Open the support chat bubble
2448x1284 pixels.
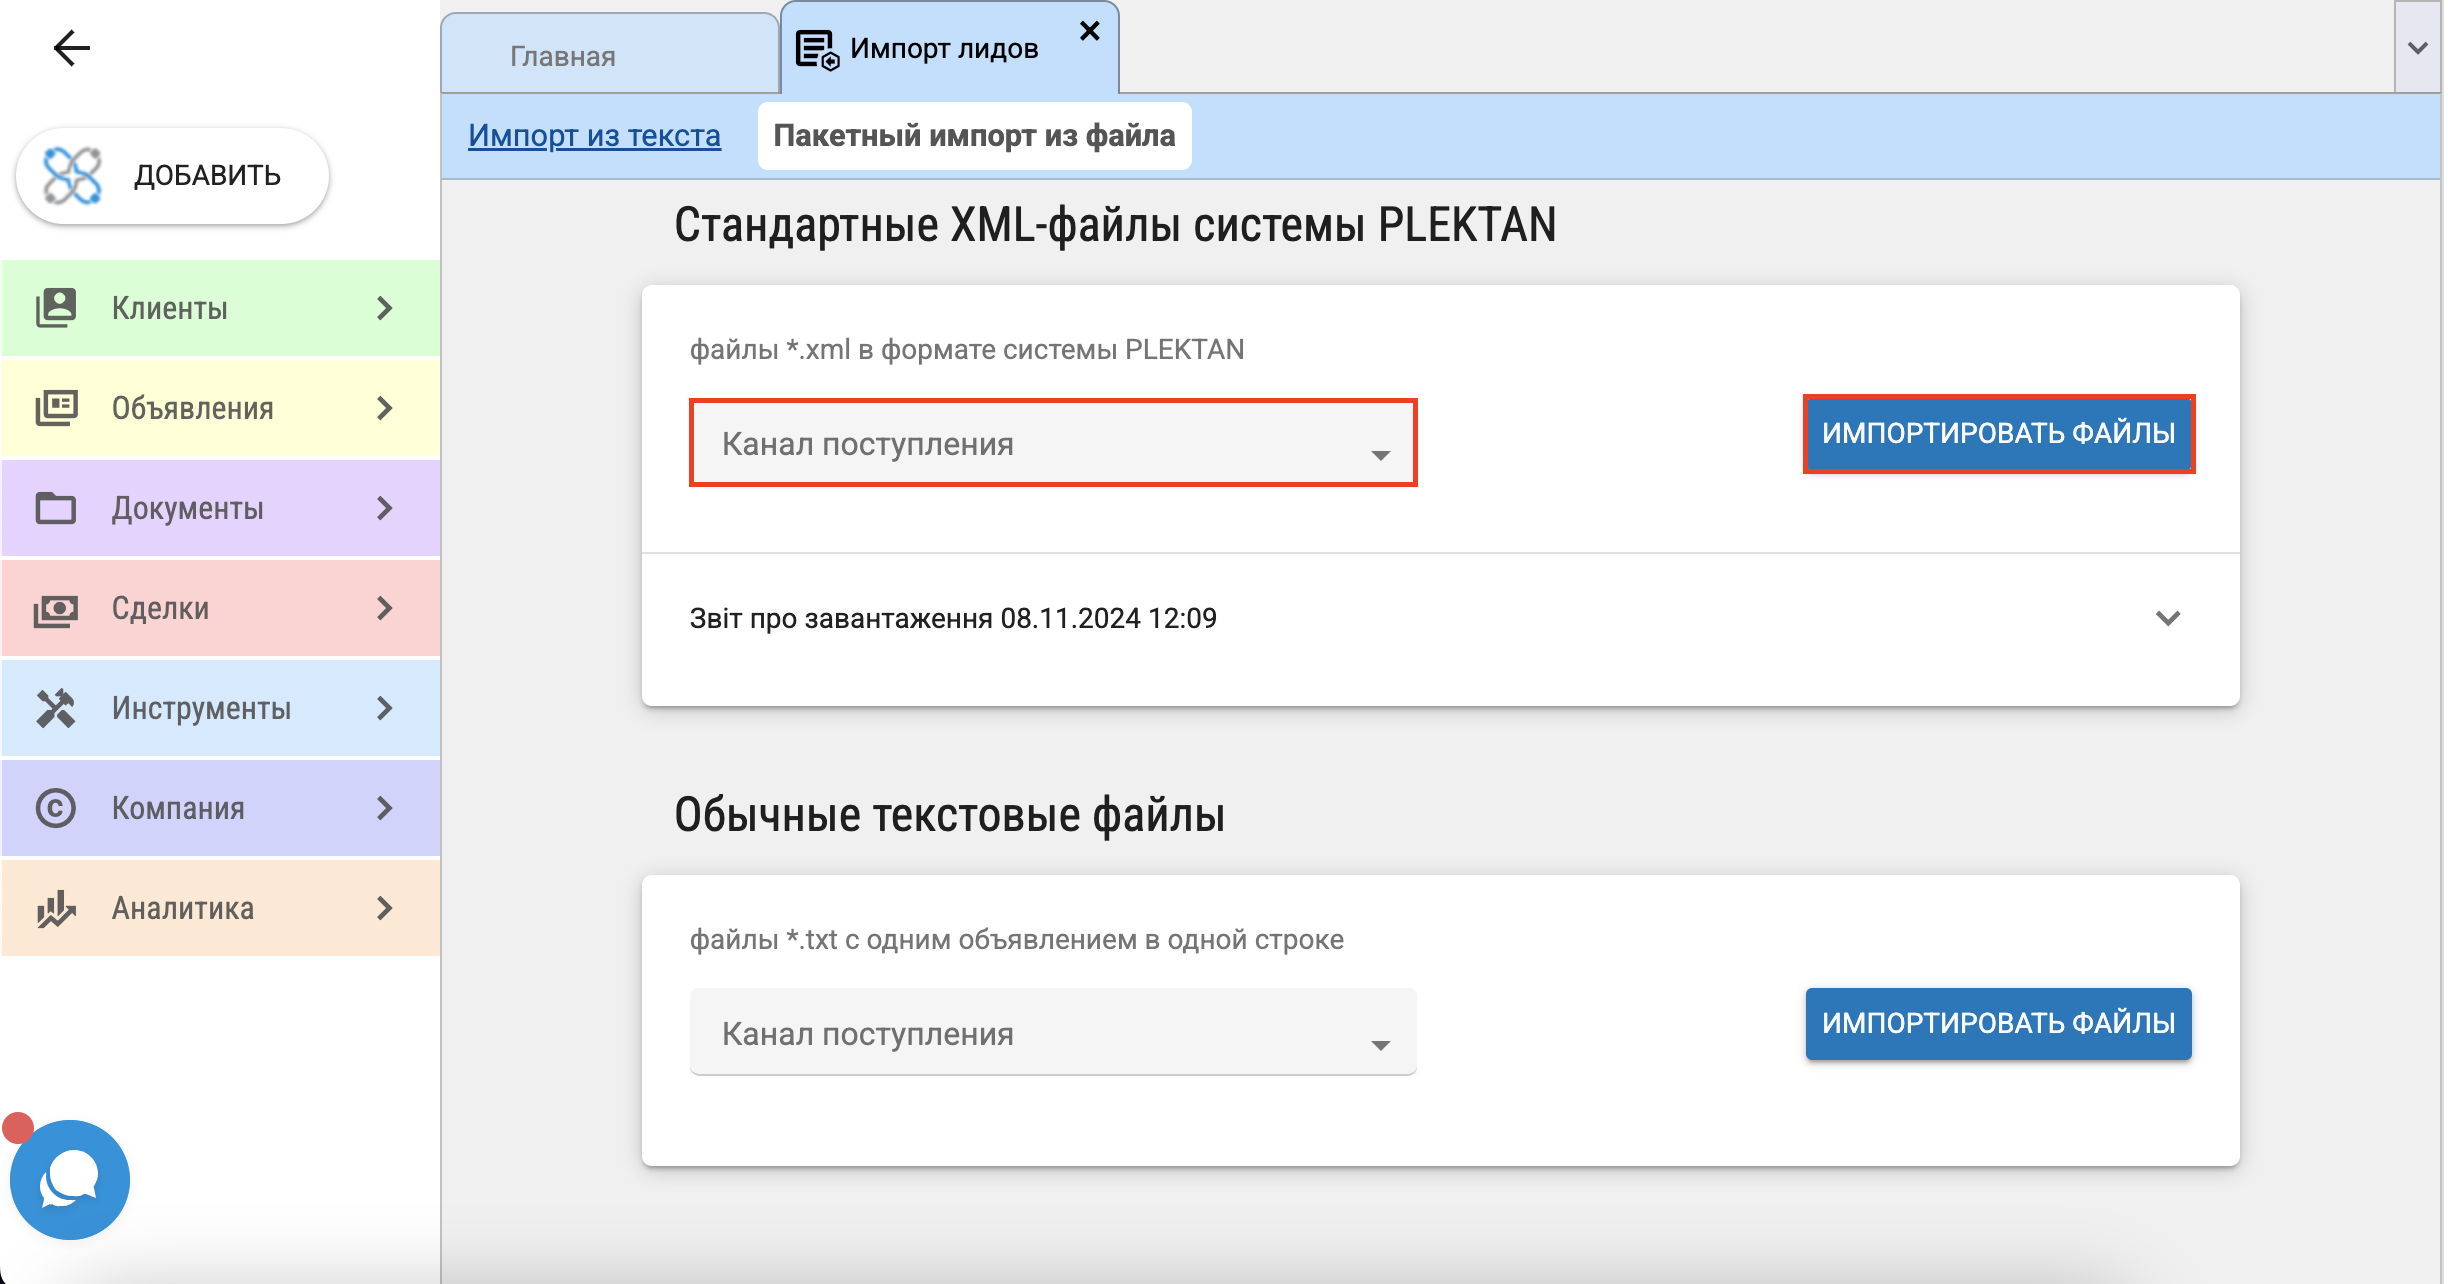pos(70,1180)
